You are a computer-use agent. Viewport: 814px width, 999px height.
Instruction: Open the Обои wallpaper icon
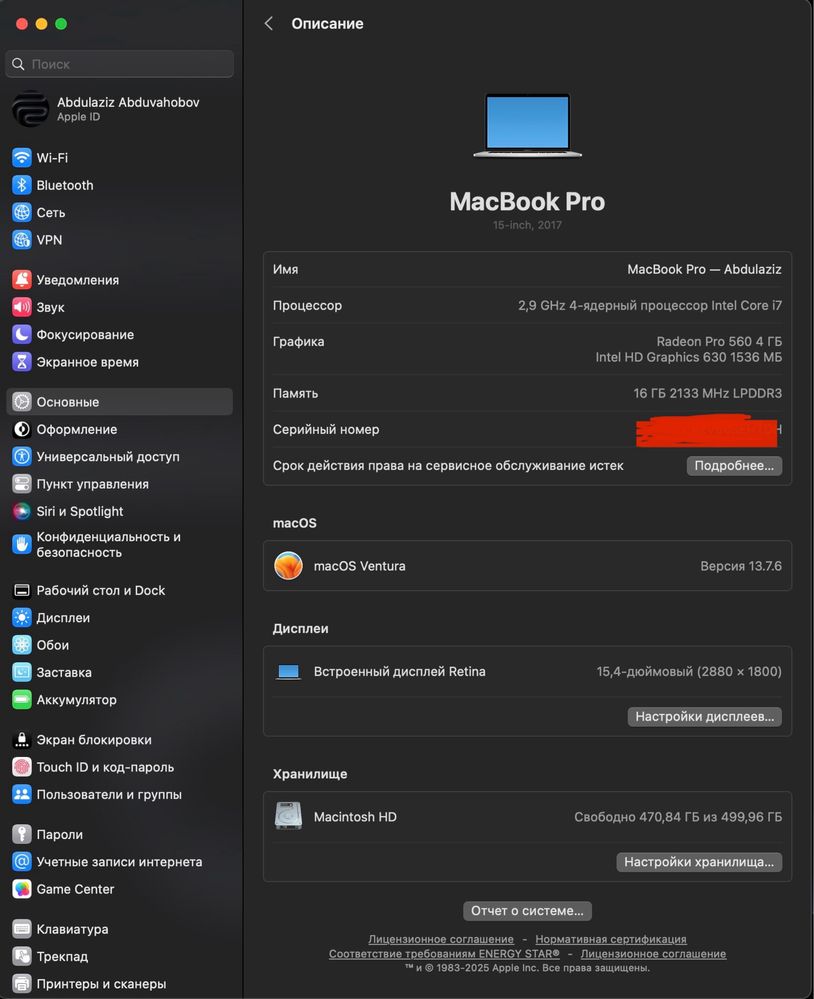click(22, 645)
